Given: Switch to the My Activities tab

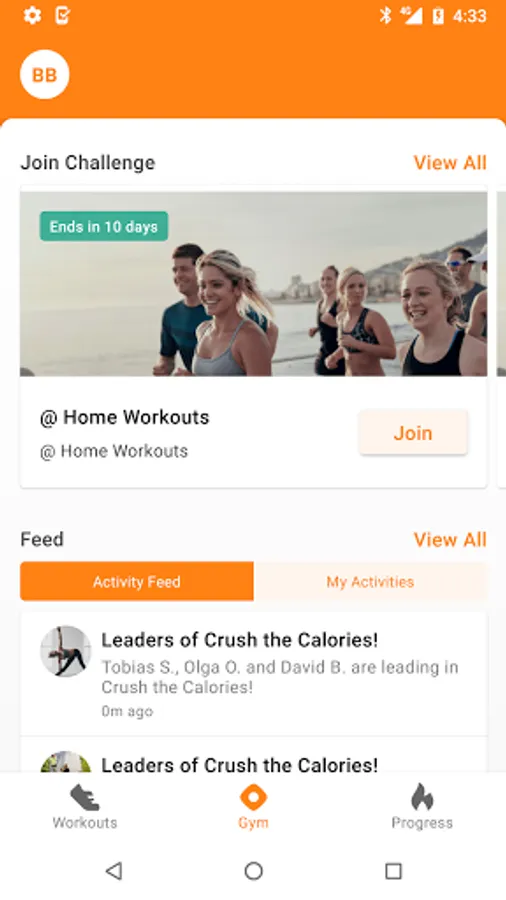Looking at the screenshot, I should (370, 581).
